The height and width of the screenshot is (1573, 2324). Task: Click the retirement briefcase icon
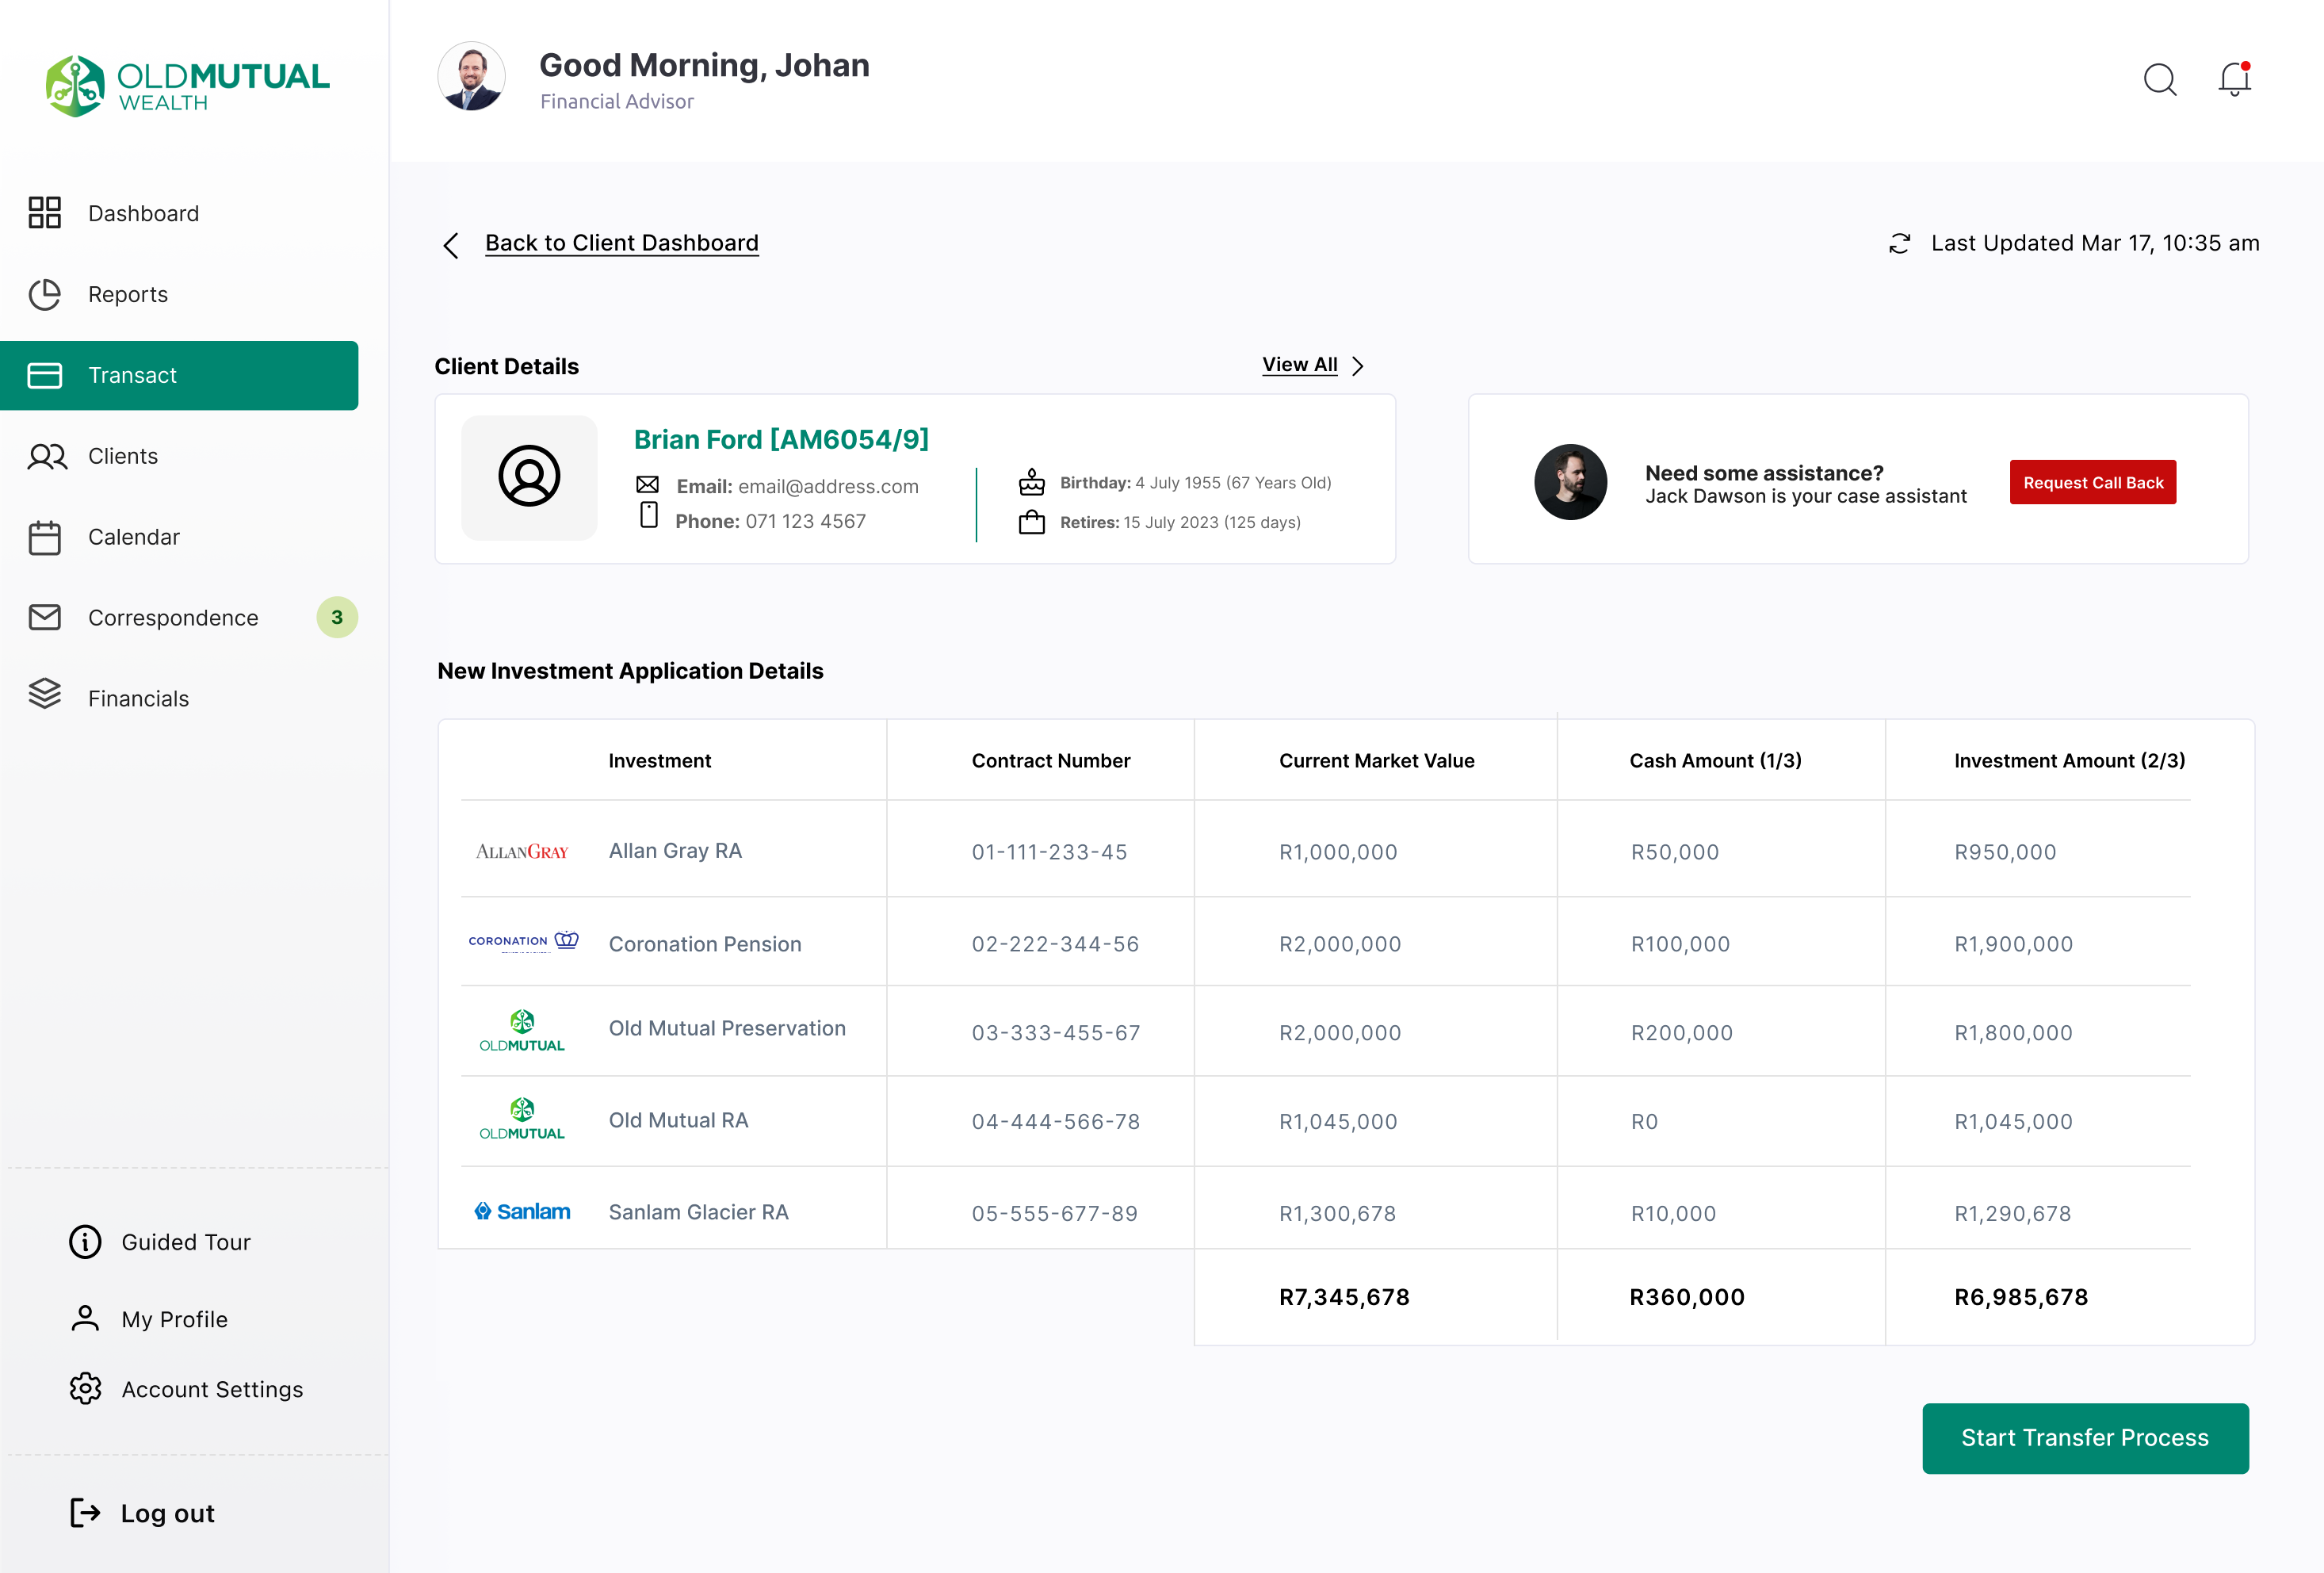click(x=1032, y=522)
